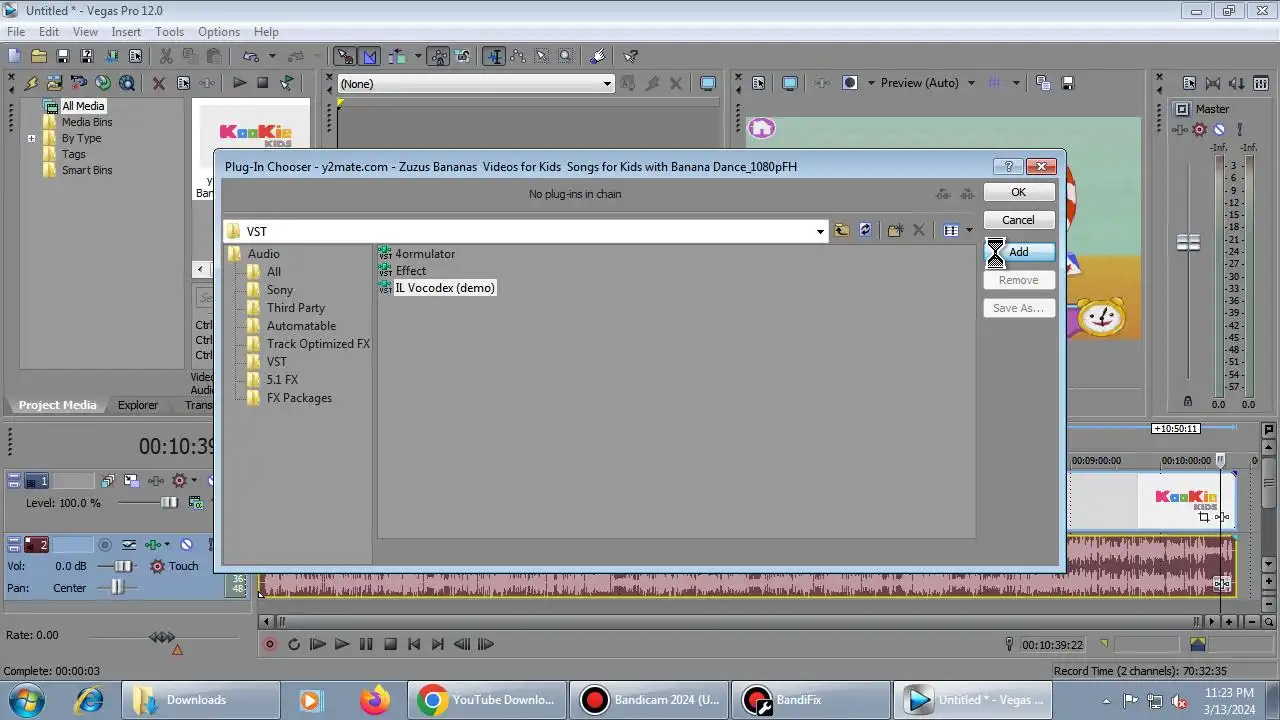The height and width of the screenshot is (720, 1280).
Task: Add the selected plug-in to chain
Action: [x=1018, y=252]
